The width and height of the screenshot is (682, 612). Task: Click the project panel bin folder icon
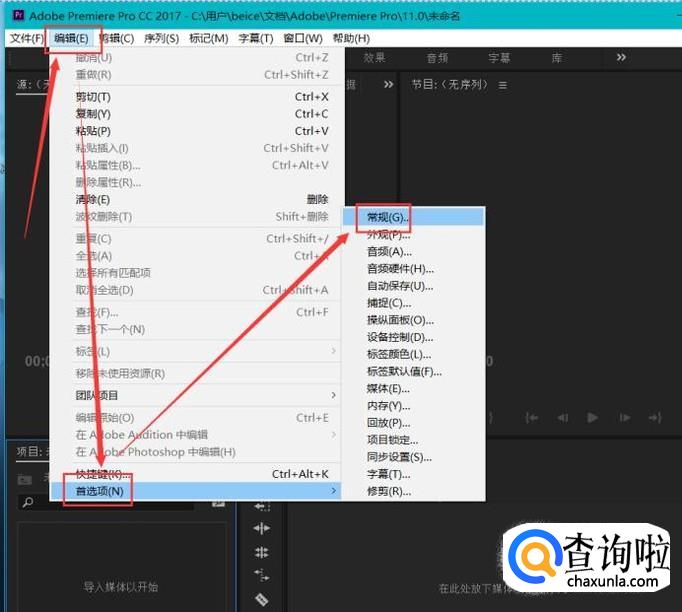25,479
